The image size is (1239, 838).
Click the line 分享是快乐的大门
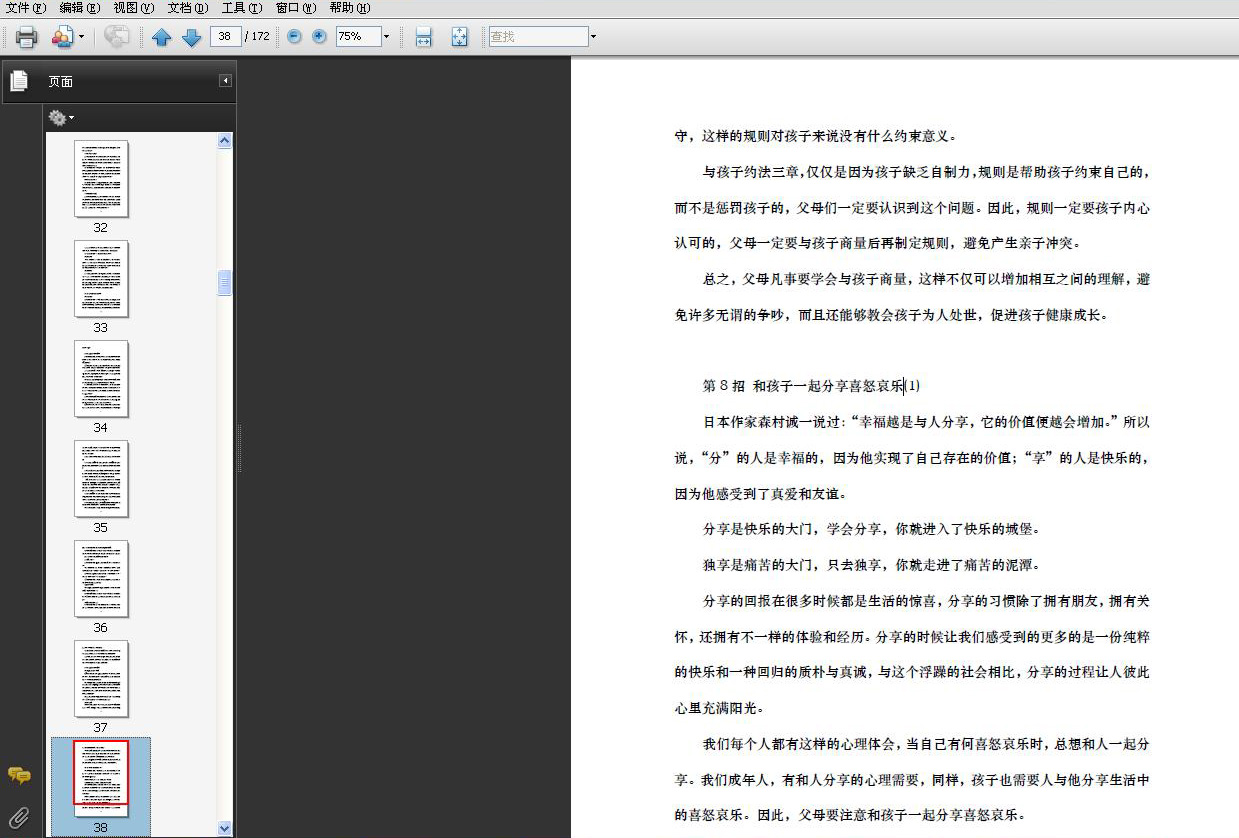pos(871,529)
